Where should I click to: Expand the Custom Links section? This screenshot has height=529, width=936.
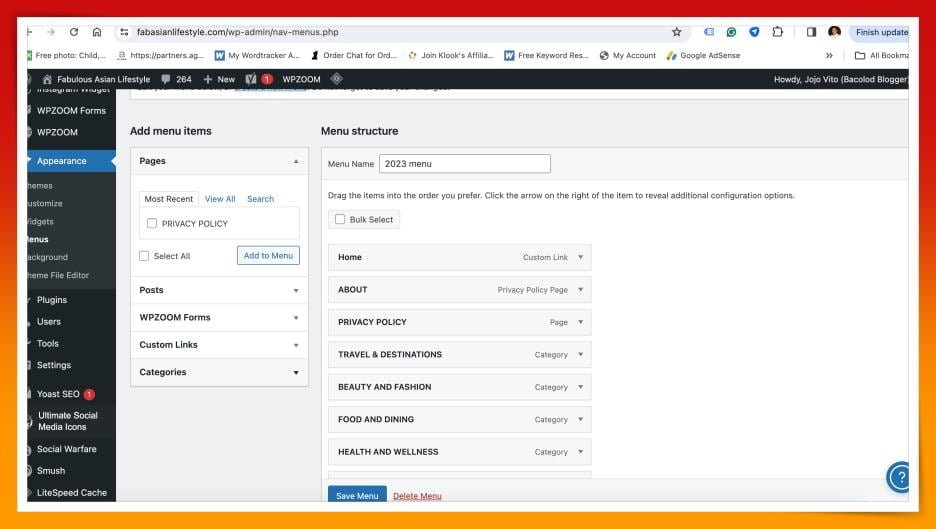tap(219, 345)
